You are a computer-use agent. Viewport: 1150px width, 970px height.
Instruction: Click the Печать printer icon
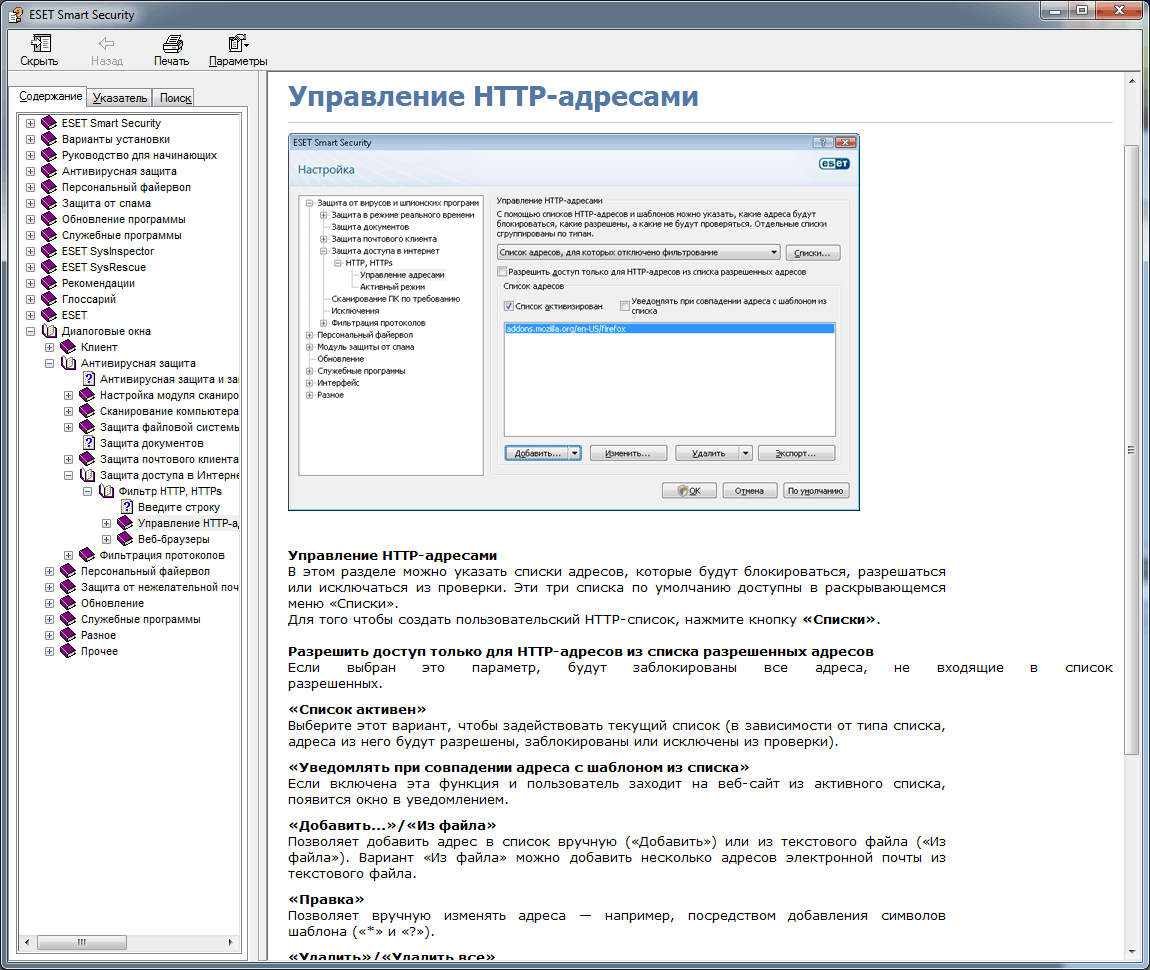pyautogui.click(x=172, y=44)
